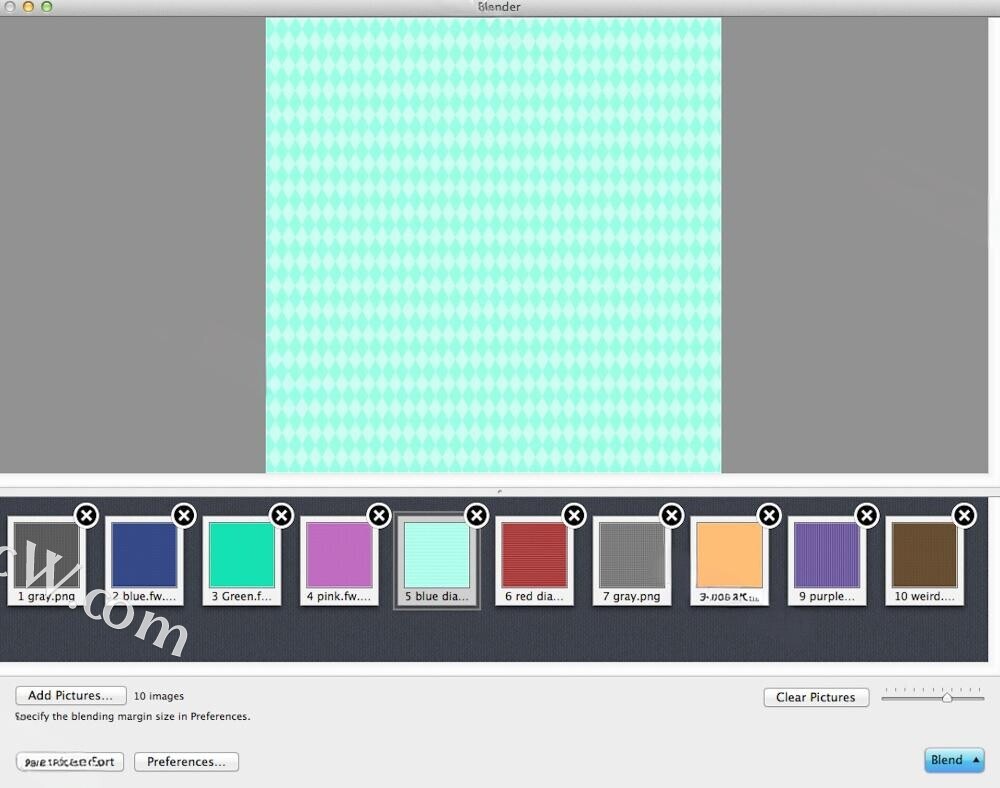Screen dimensions: 1000x788
Task: Select the 3 Green thumbnail
Action: pos(242,561)
